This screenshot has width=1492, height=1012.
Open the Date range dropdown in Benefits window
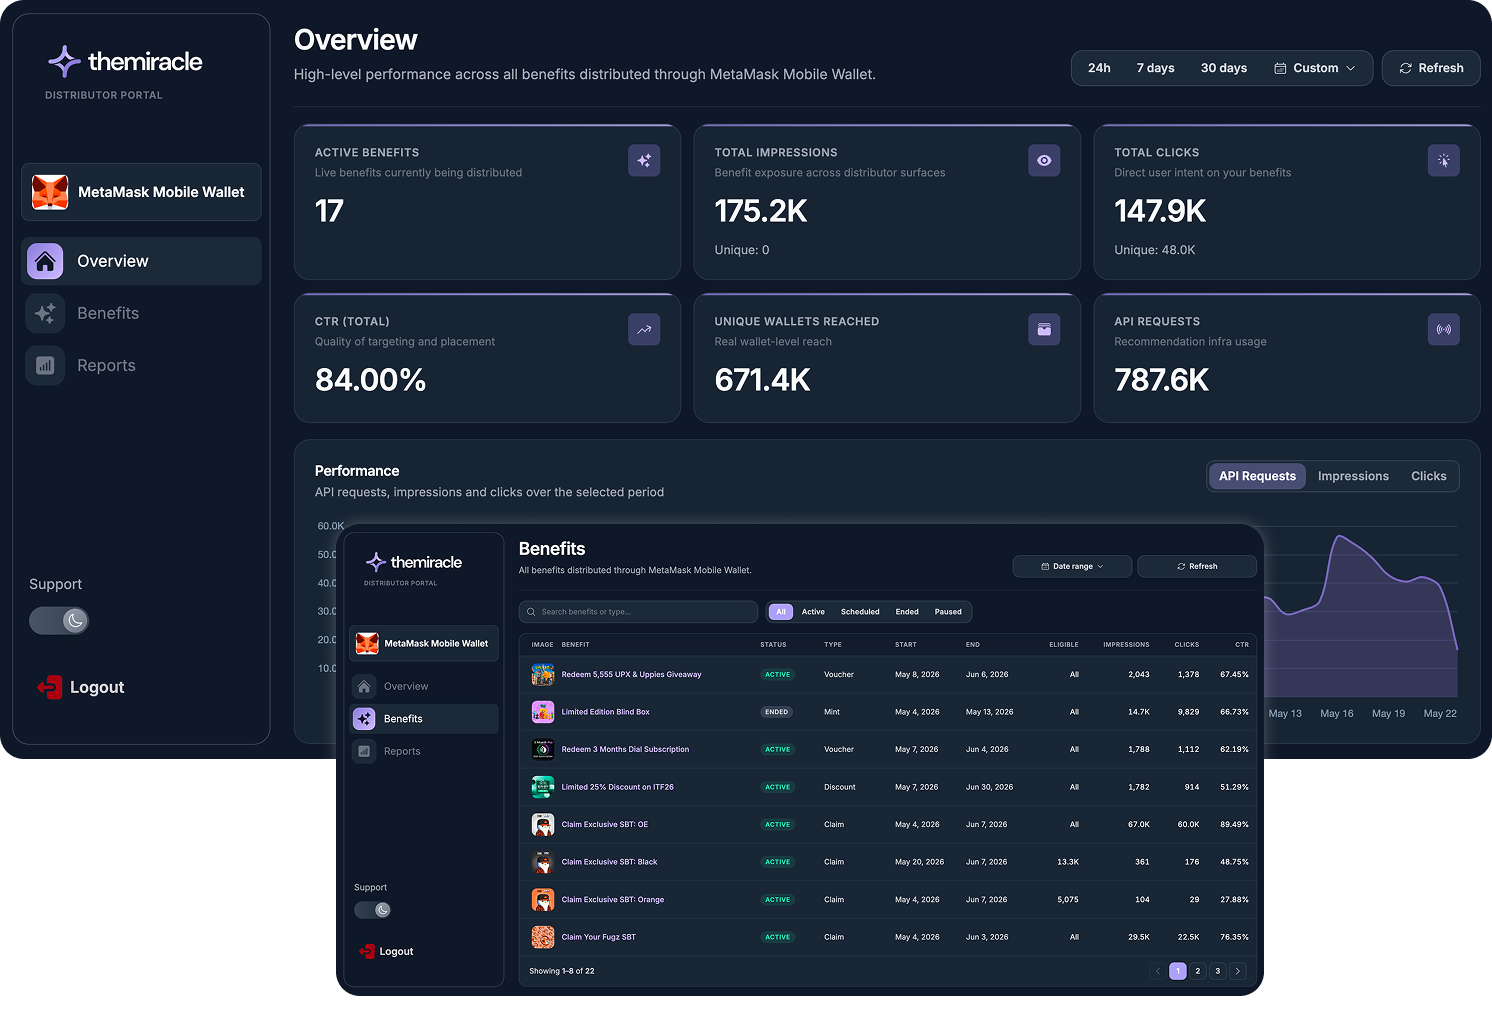[x=1072, y=566]
